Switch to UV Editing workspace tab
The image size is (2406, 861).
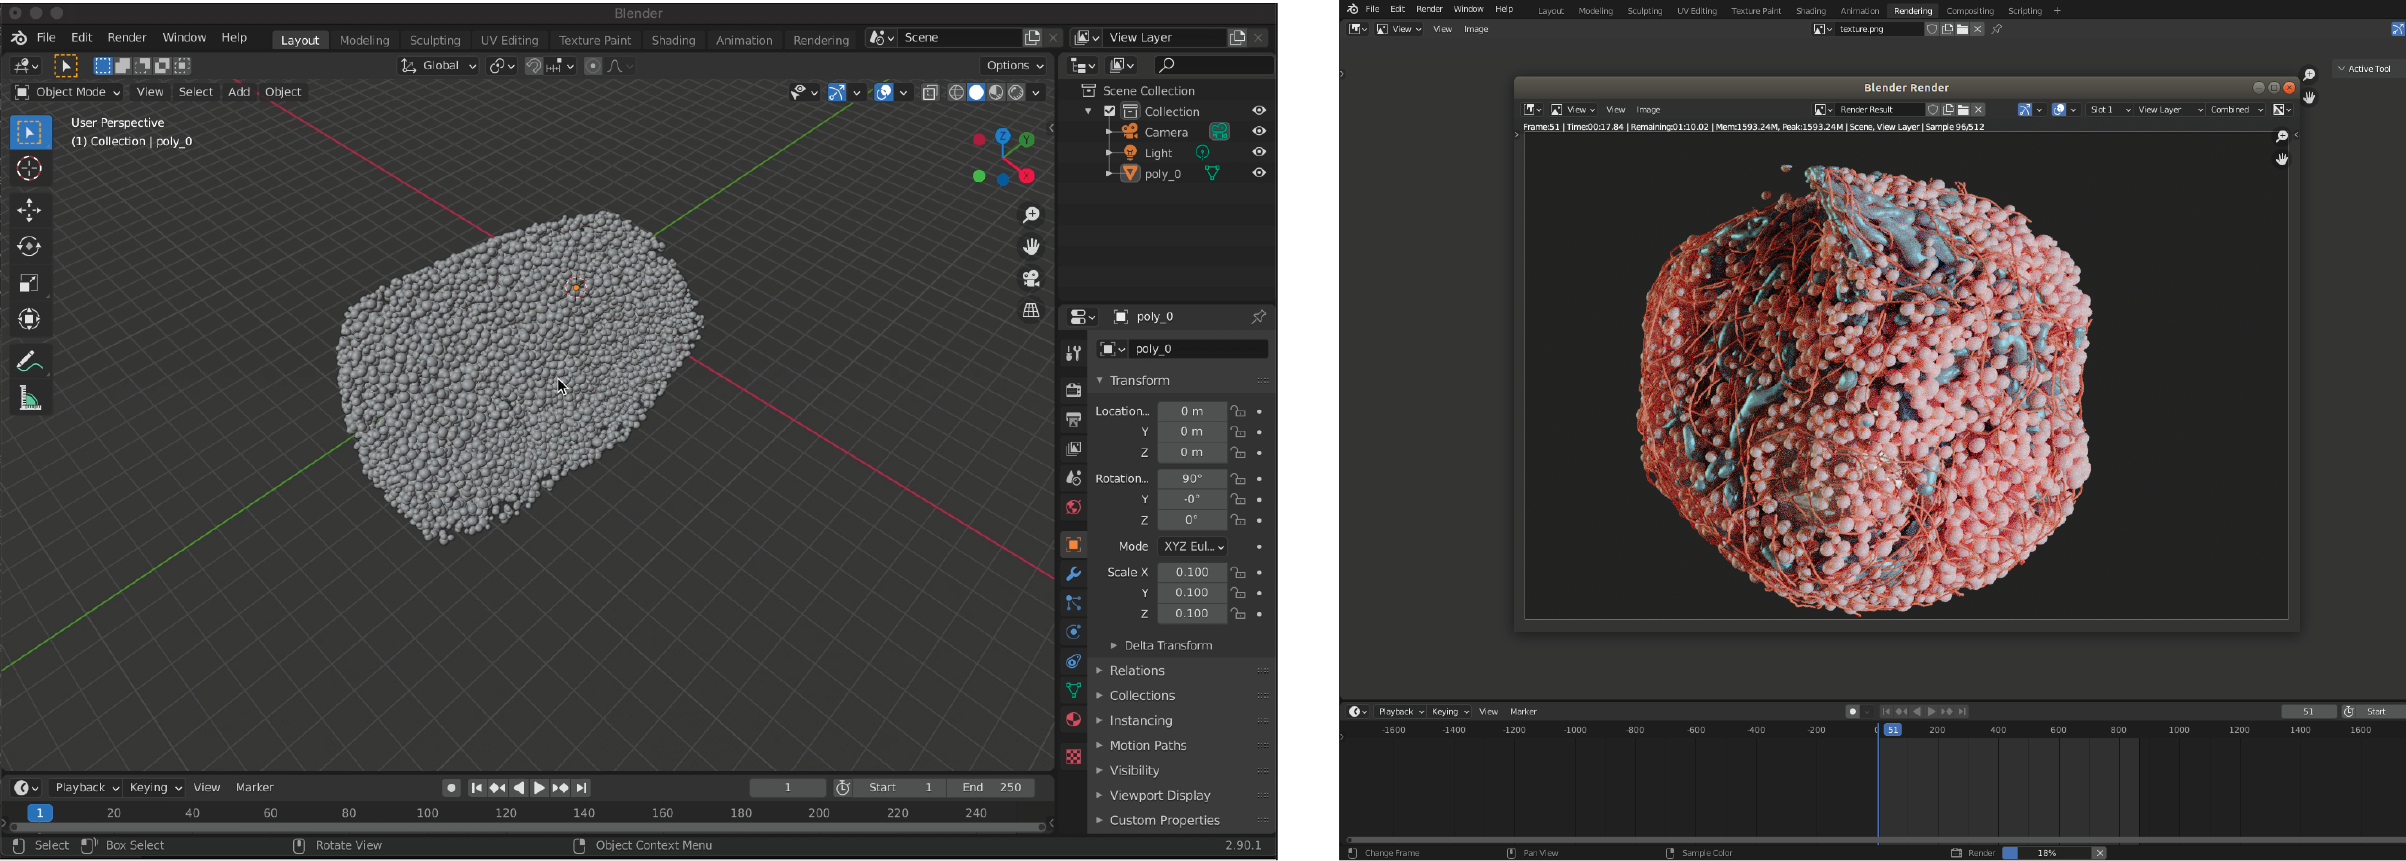[x=509, y=40]
